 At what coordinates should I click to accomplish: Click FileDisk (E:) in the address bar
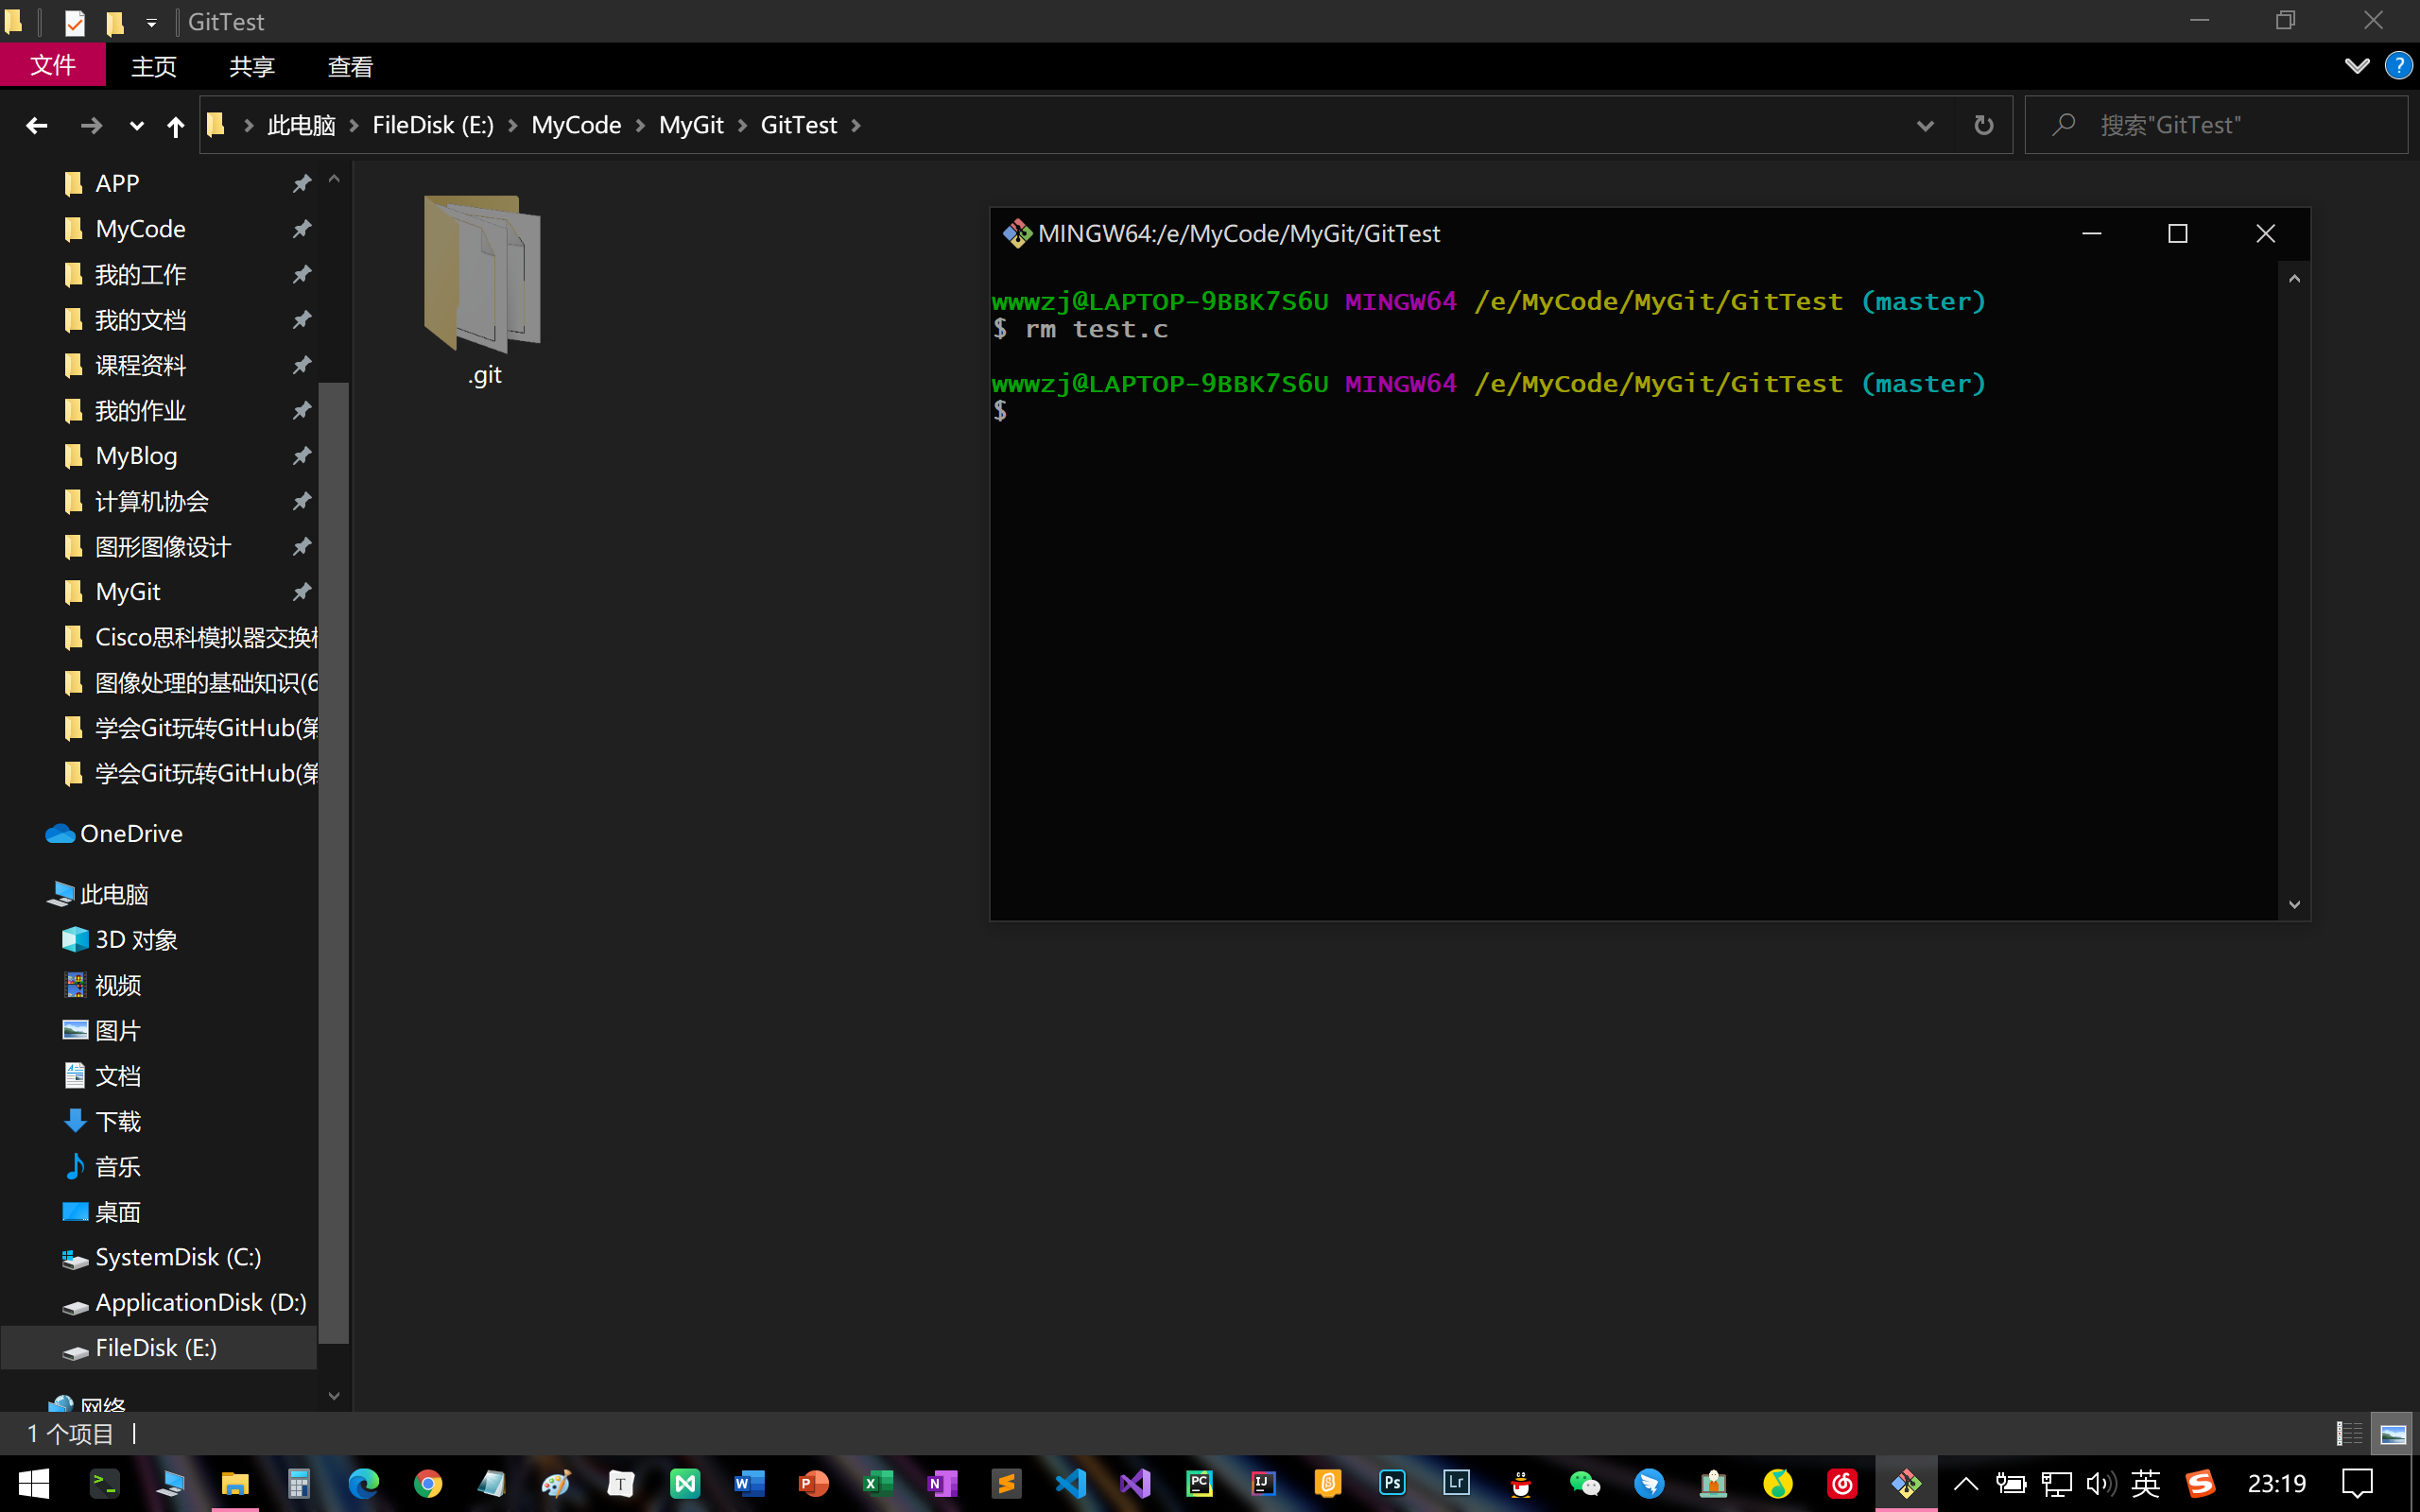click(433, 126)
